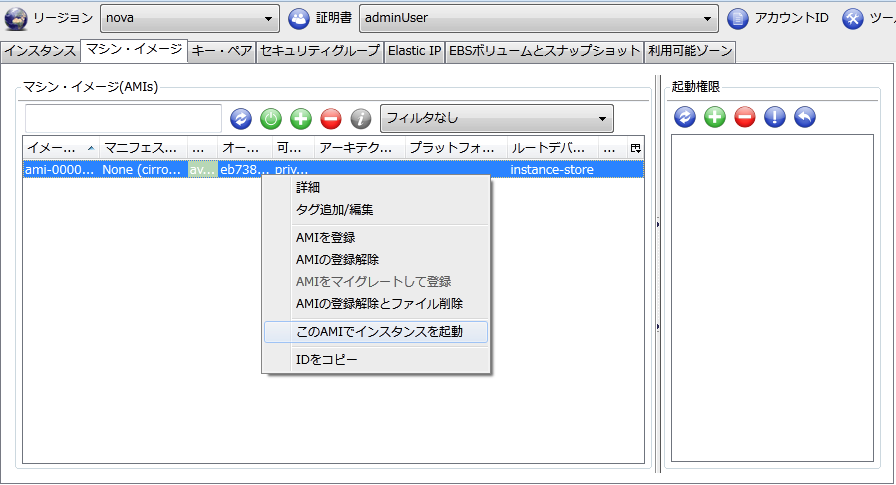Open the リージョン dropdown showing nova
Image resolution: width=896 pixels, height=485 pixels.
coord(189,18)
